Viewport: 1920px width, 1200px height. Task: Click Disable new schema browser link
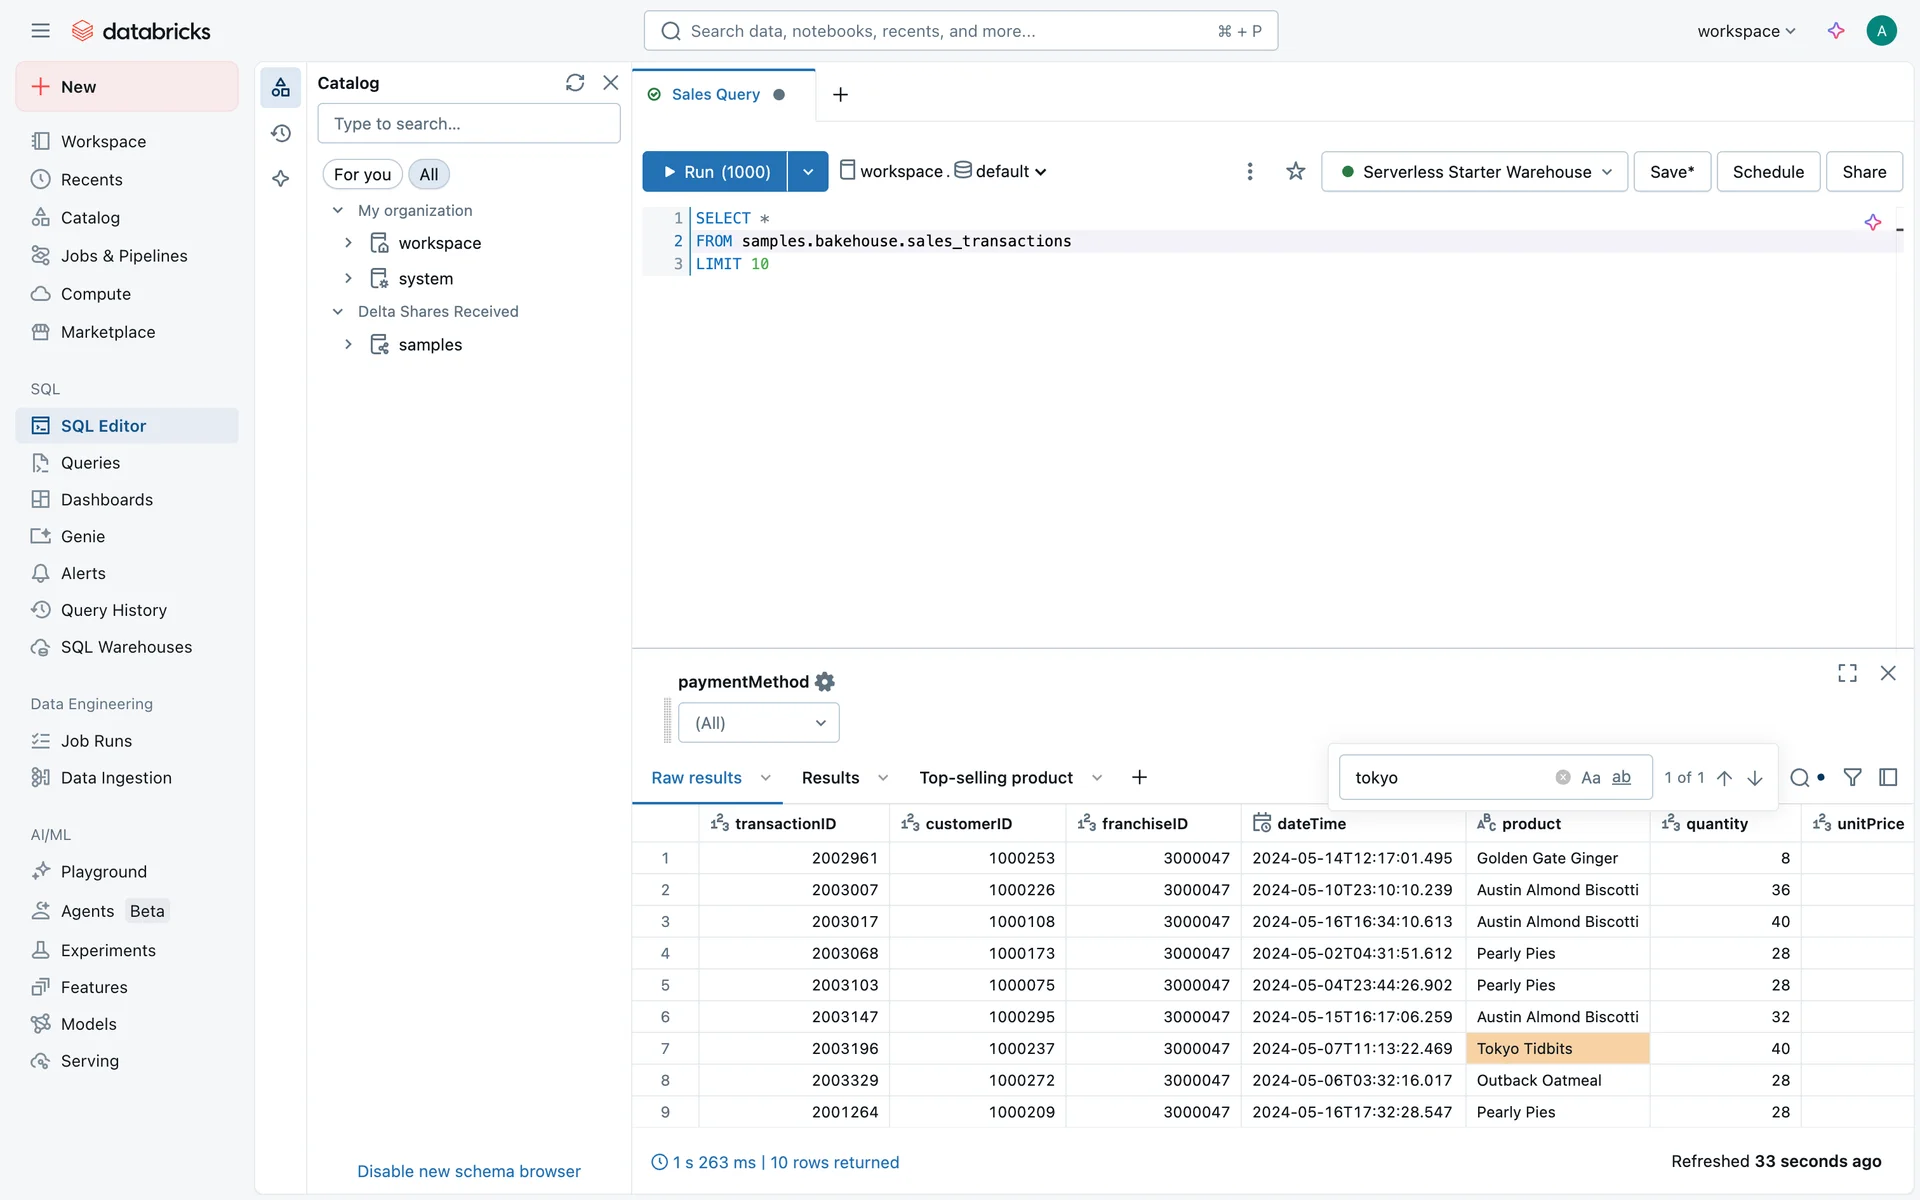tap(468, 1171)
